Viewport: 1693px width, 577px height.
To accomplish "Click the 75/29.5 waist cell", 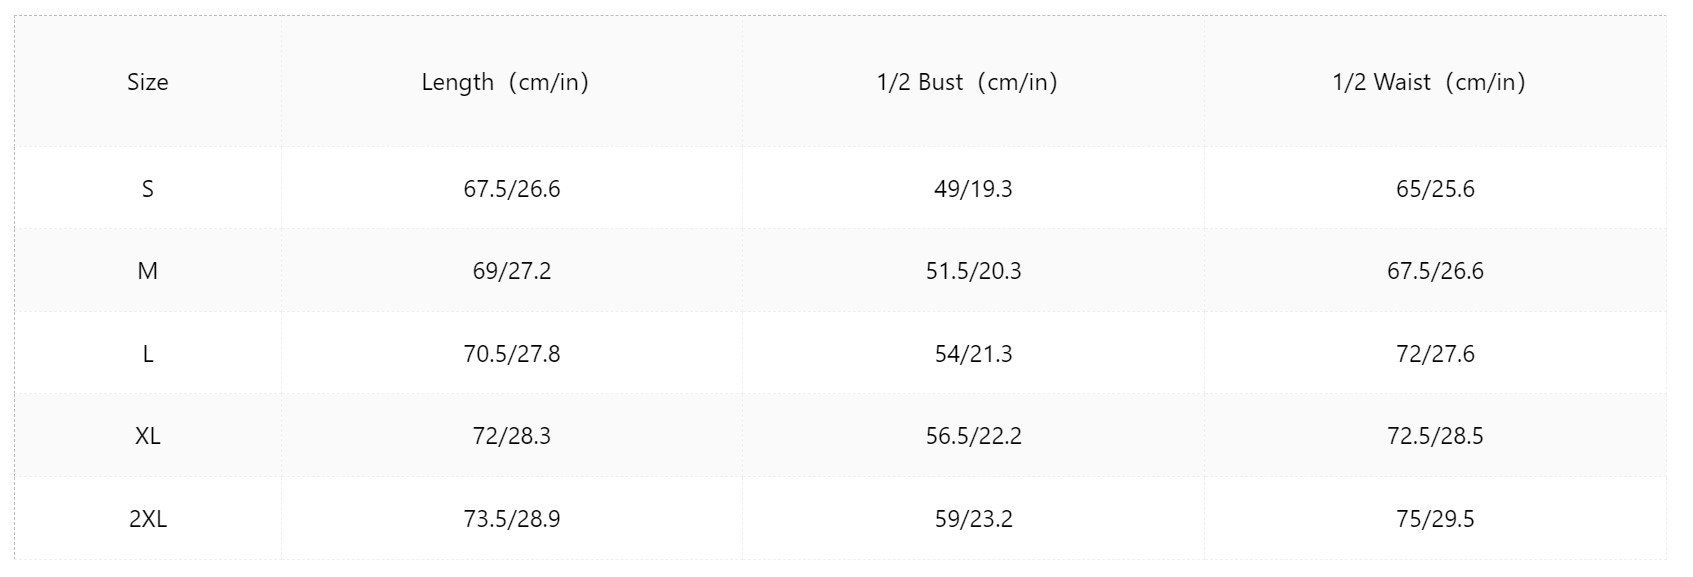I will [x=1435, y=519].
